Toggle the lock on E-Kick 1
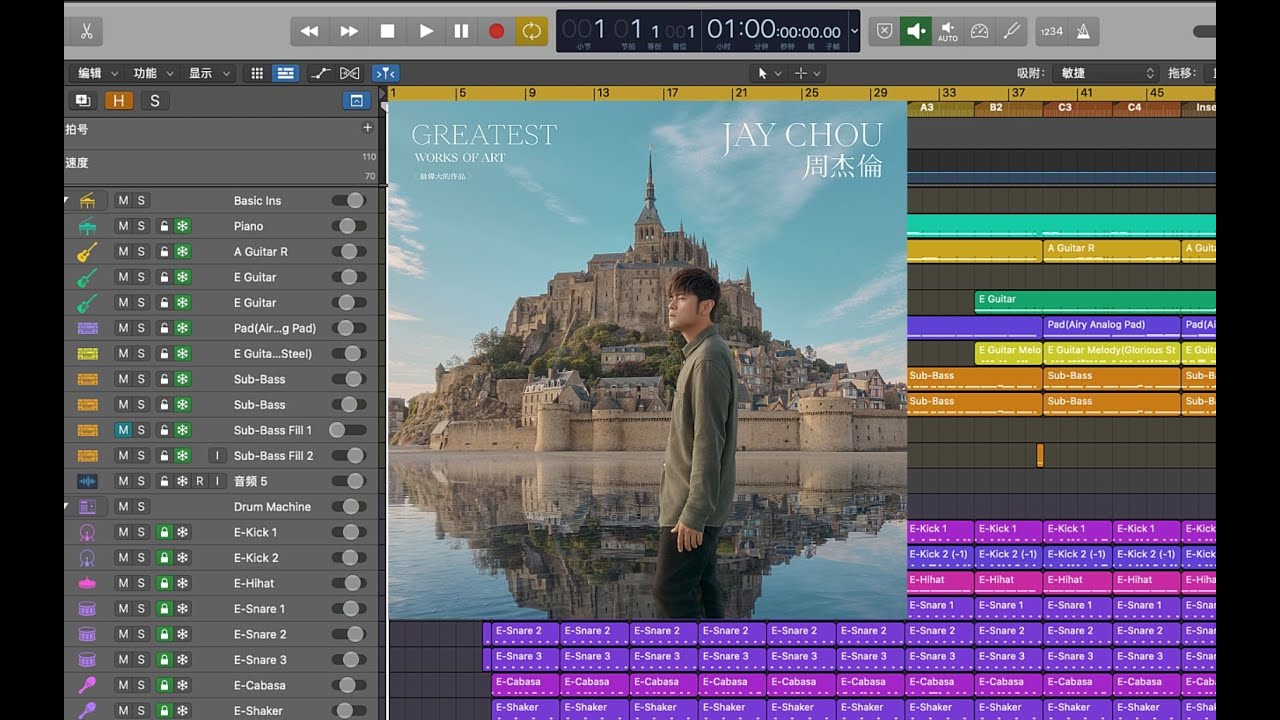 tap(164, 532)
